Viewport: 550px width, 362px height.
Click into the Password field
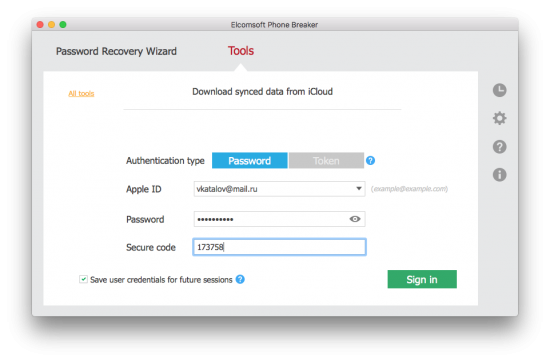(x=279, y=219)
